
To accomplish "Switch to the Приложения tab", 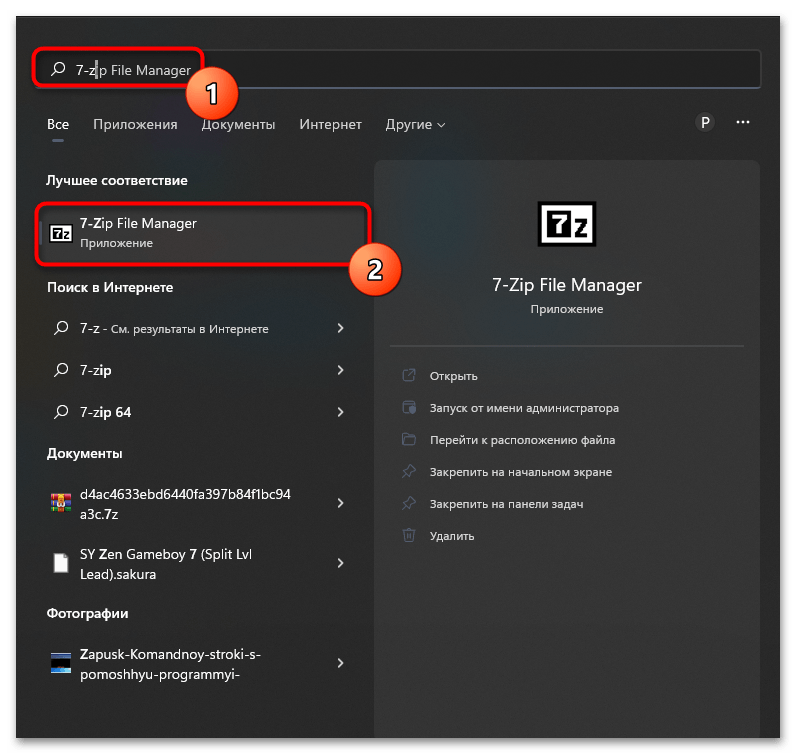I will (135, 124).
